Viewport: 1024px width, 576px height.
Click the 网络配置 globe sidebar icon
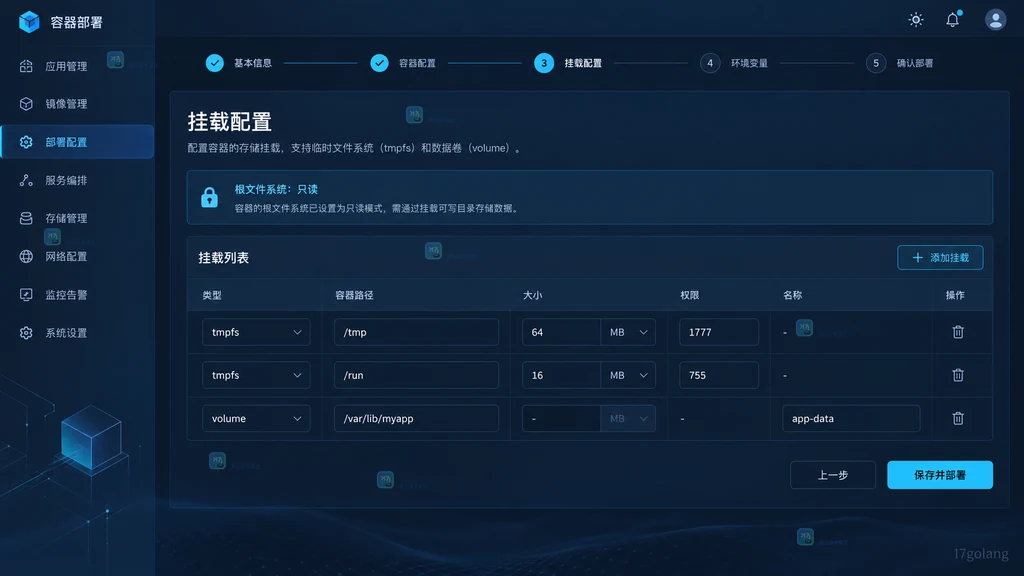pos(26,256)
